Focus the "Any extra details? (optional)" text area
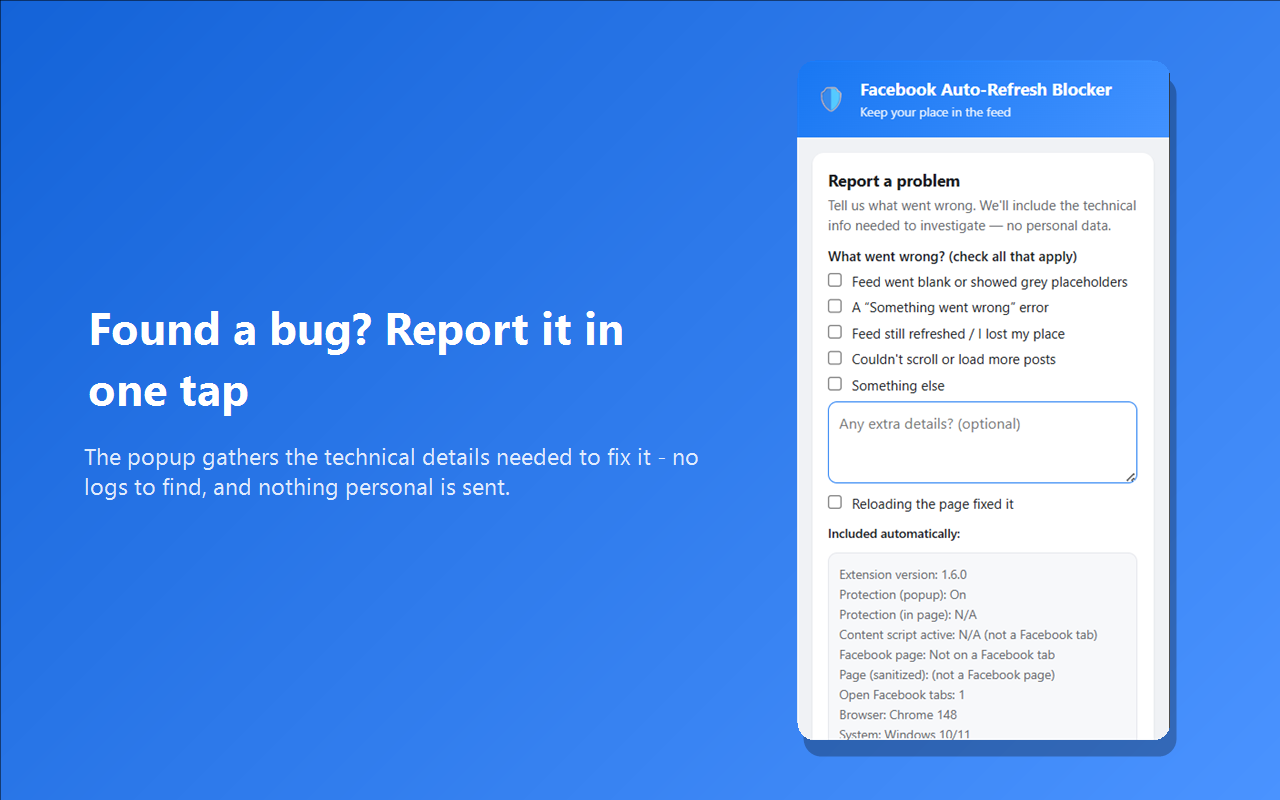The width and height of the screenshot is (1280, 800). (982, 443)
